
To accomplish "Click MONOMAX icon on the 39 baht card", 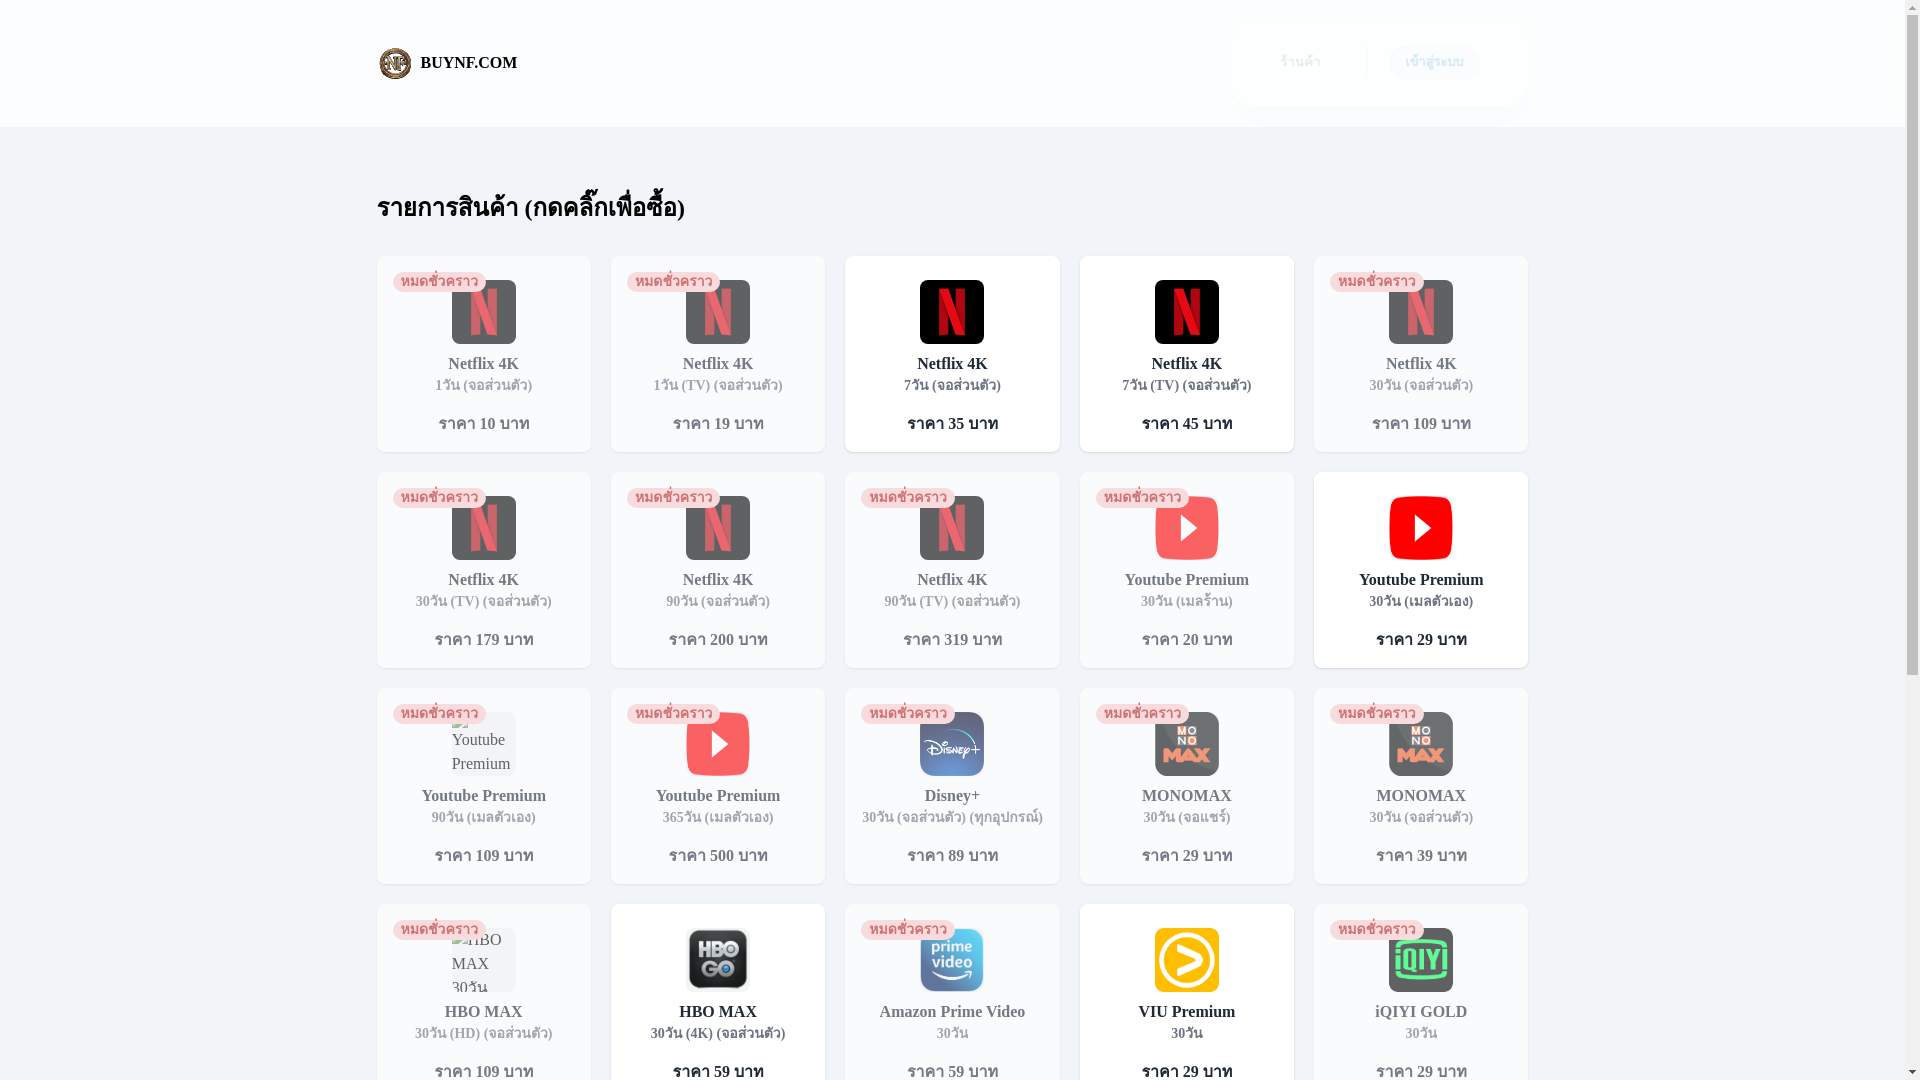I will pyautogui.click(x=1421, y=744).
